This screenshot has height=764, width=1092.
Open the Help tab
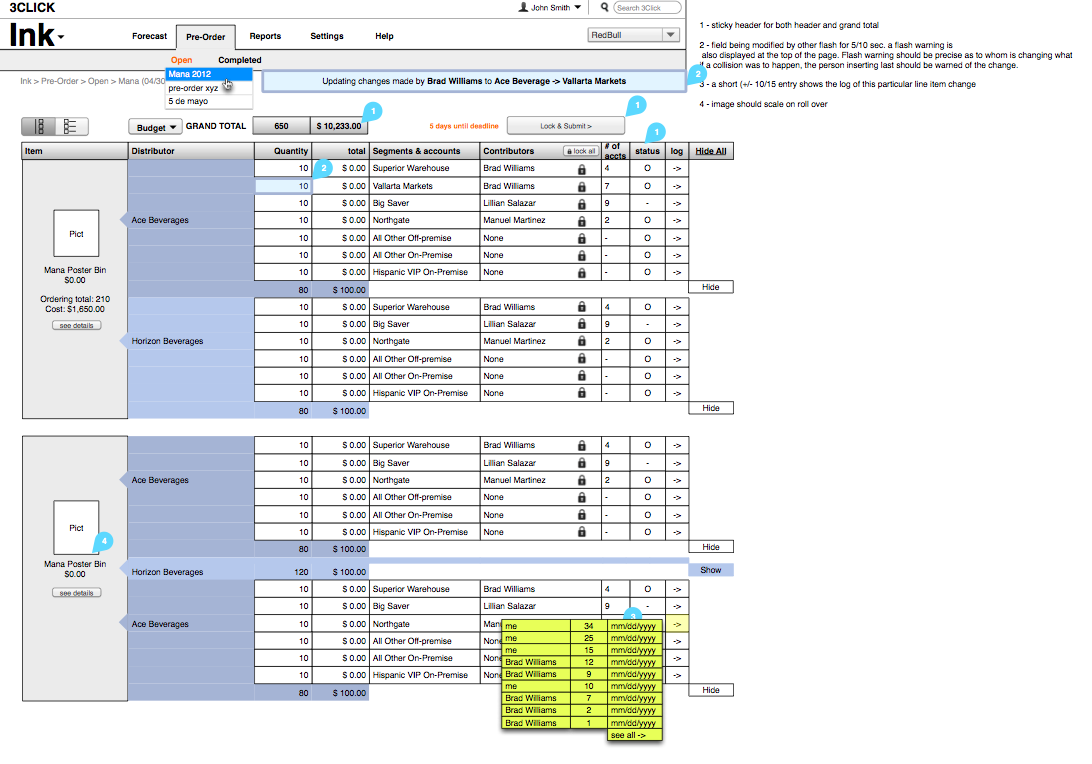tap(384, 36)
